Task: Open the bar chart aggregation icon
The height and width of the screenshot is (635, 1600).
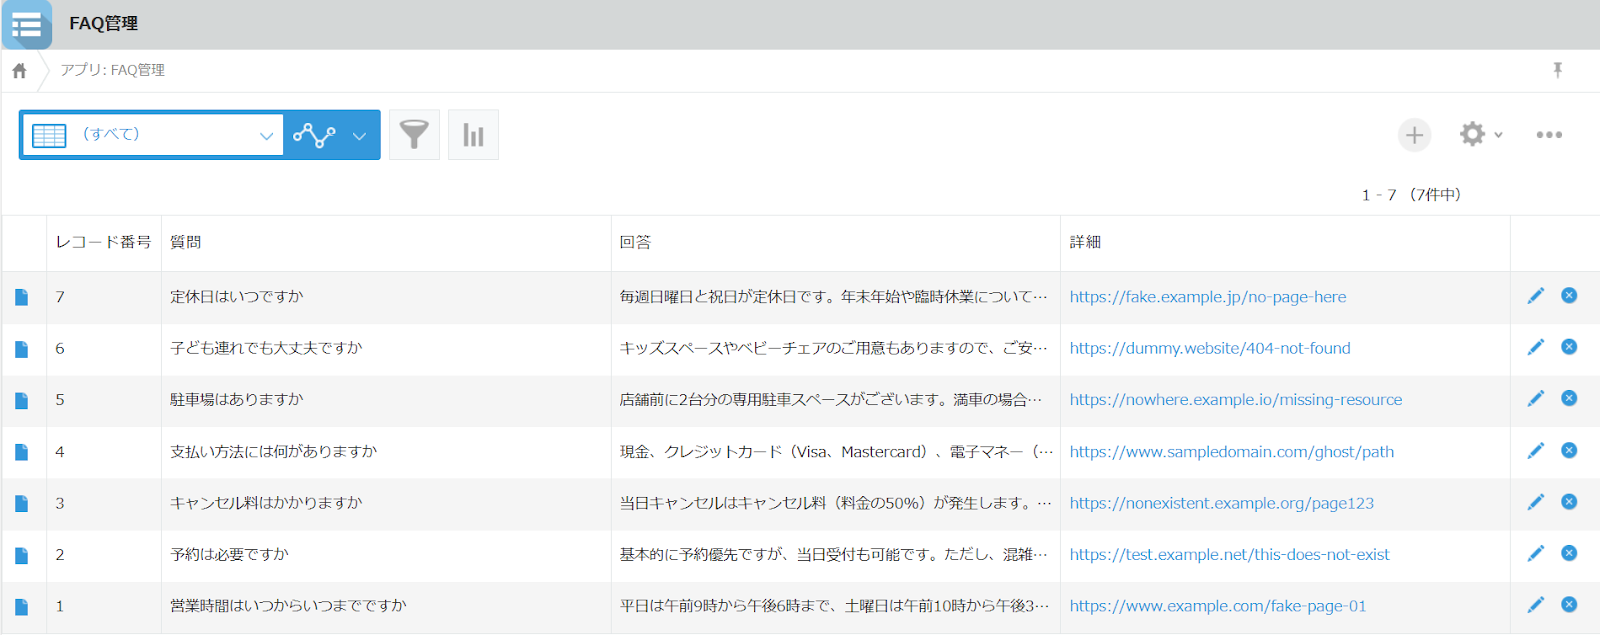Action: pos(473,135)
